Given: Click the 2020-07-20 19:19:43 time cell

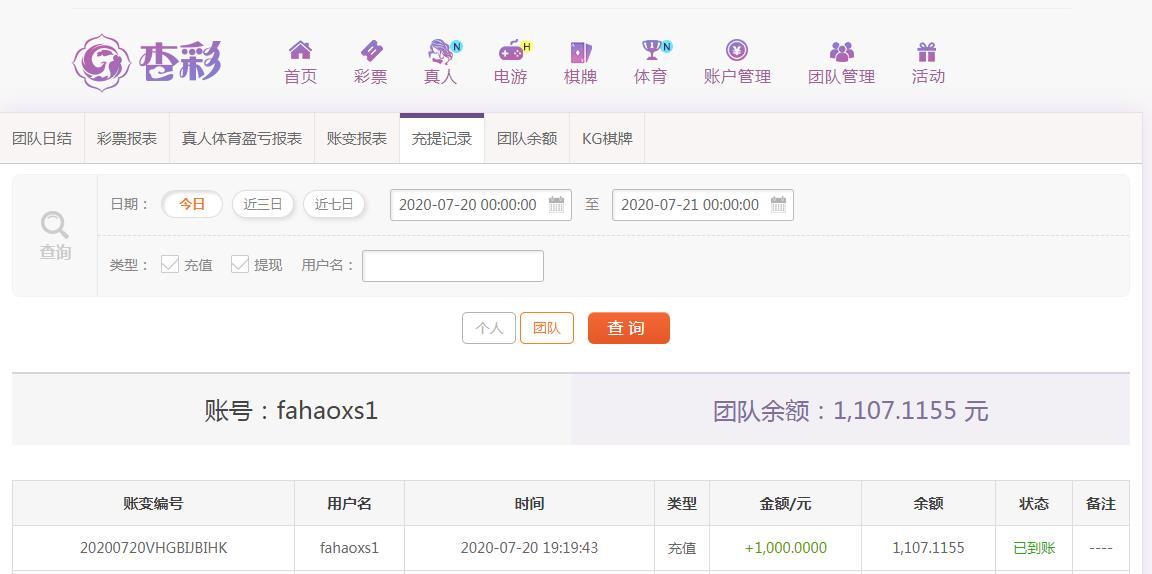Looking at the screenshot, I should click(x=529, y=548).
